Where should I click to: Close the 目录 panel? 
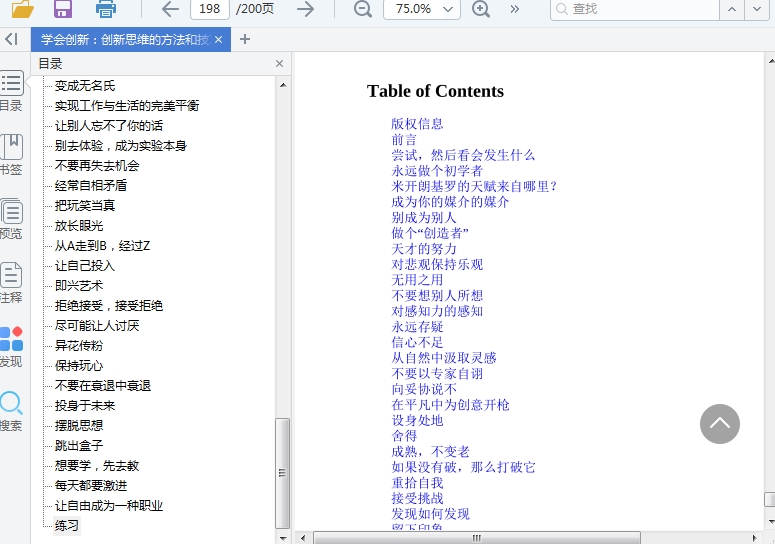[279, 64]
